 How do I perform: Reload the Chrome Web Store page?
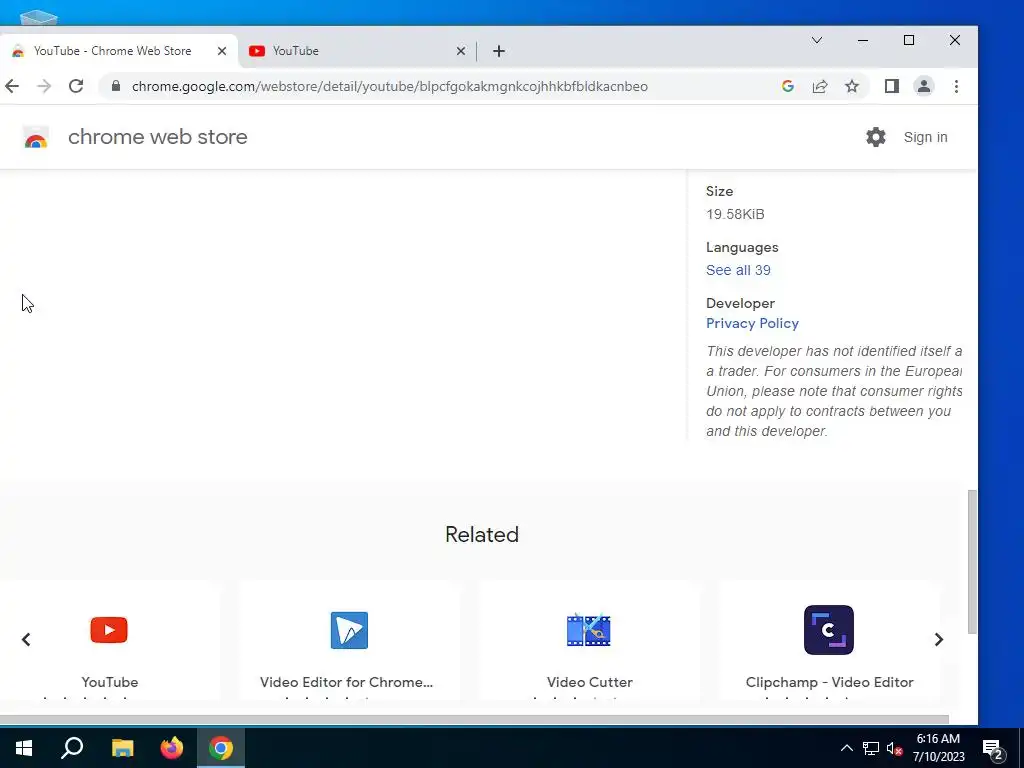(x=76, y=86)
